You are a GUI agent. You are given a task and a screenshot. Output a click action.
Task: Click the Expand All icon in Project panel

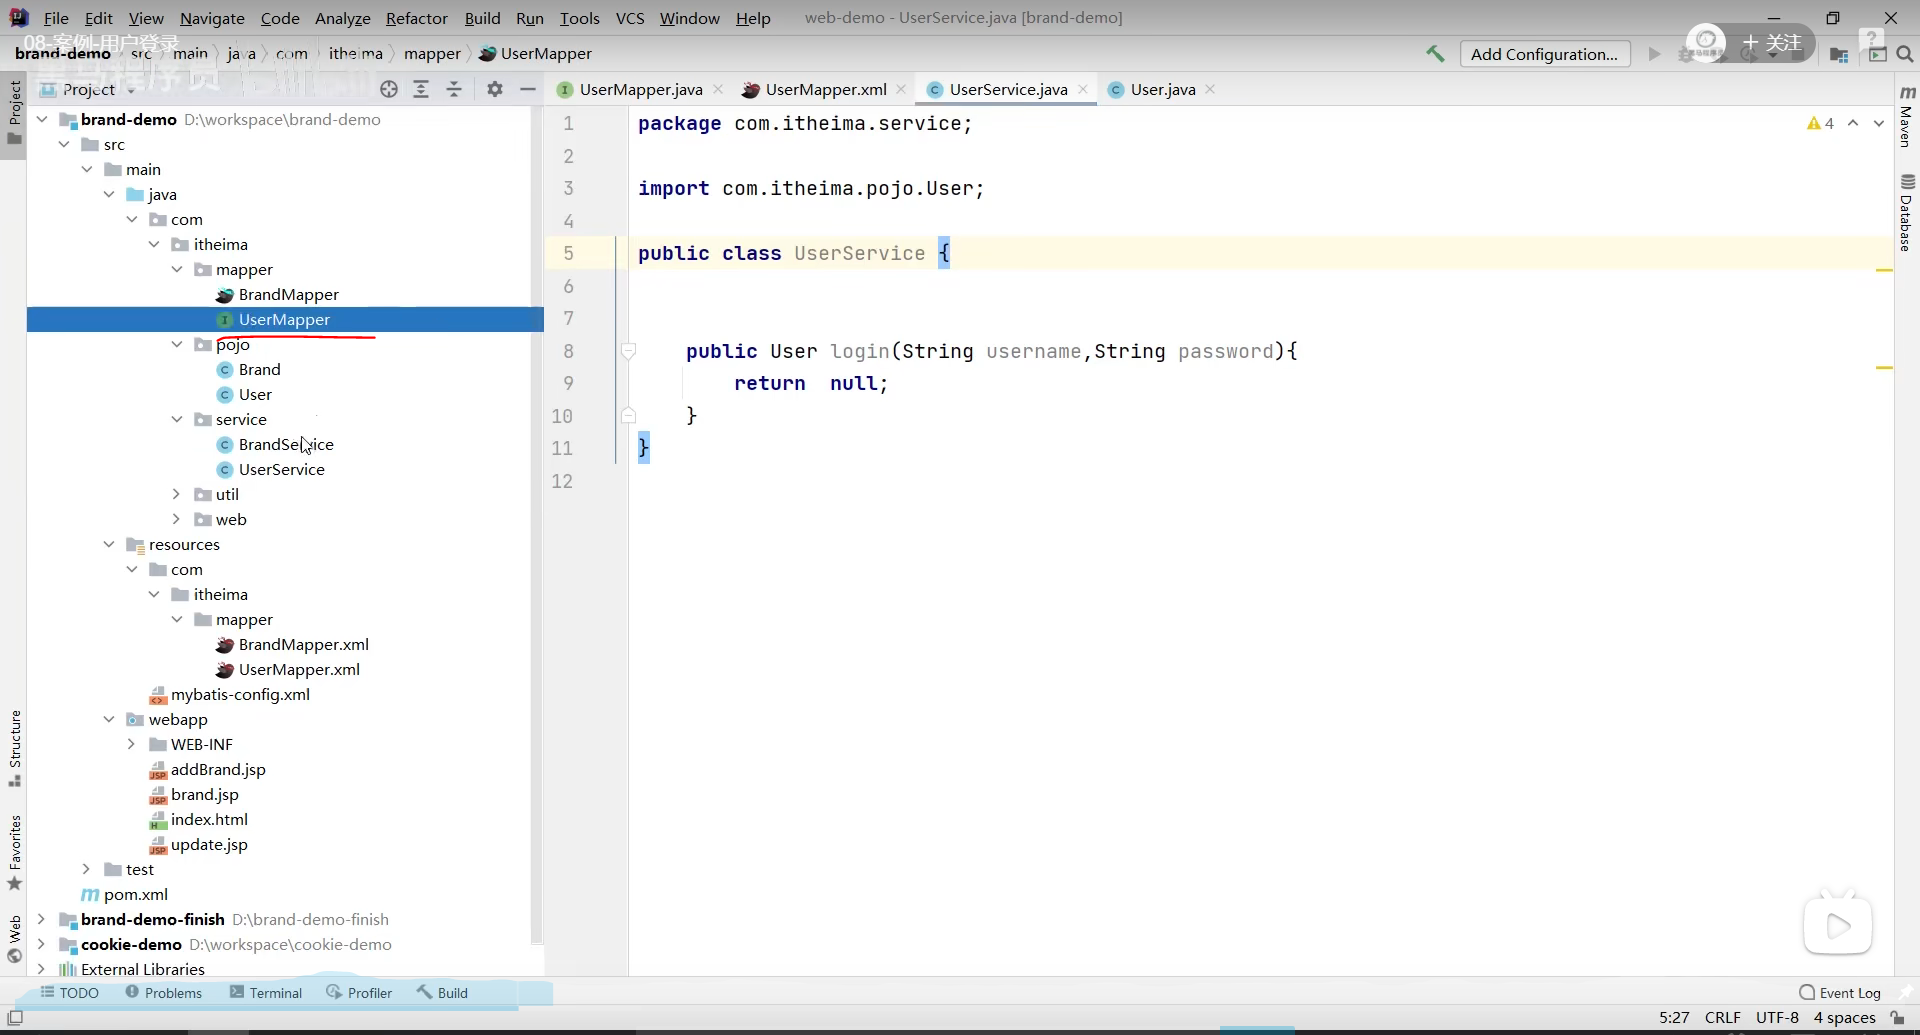[x=421, y=89]
